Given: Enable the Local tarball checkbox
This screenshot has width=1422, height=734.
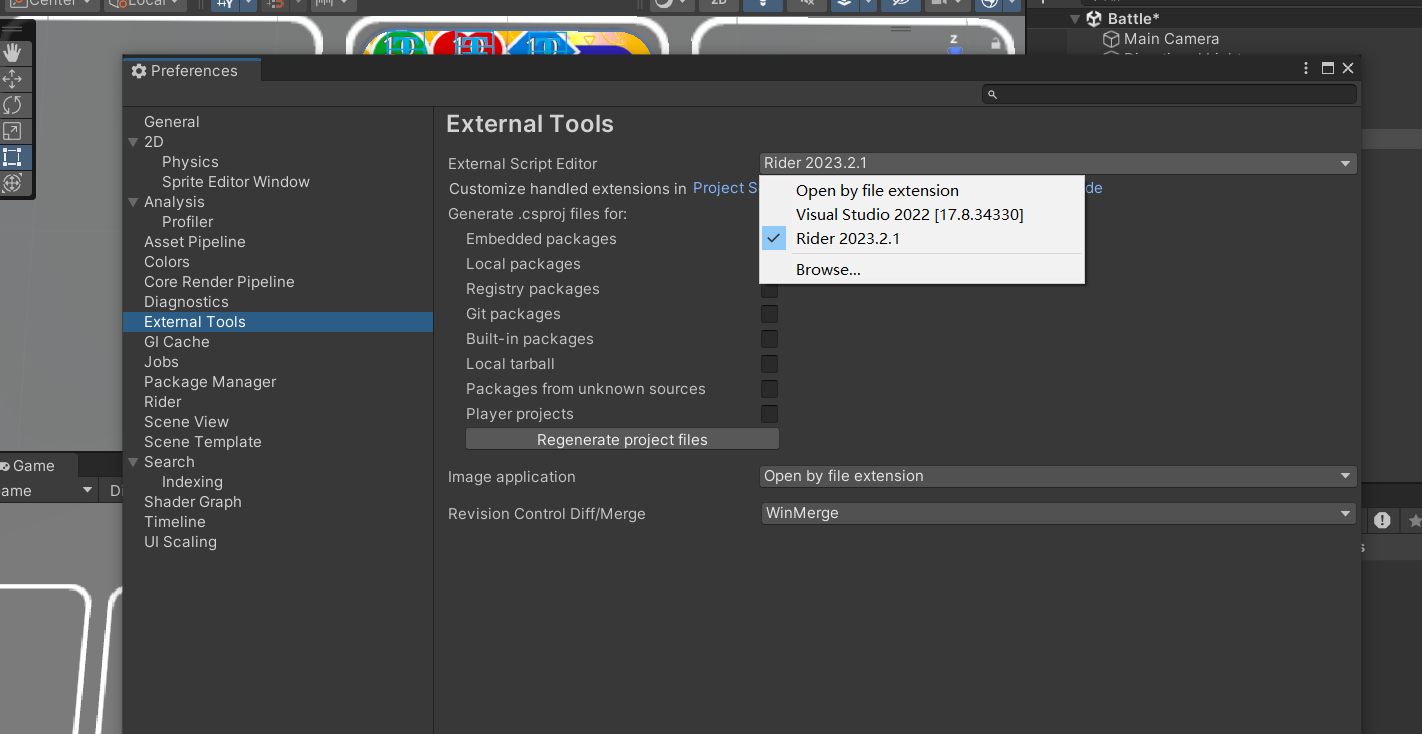Looking at the screenshot, I should 769,364.
